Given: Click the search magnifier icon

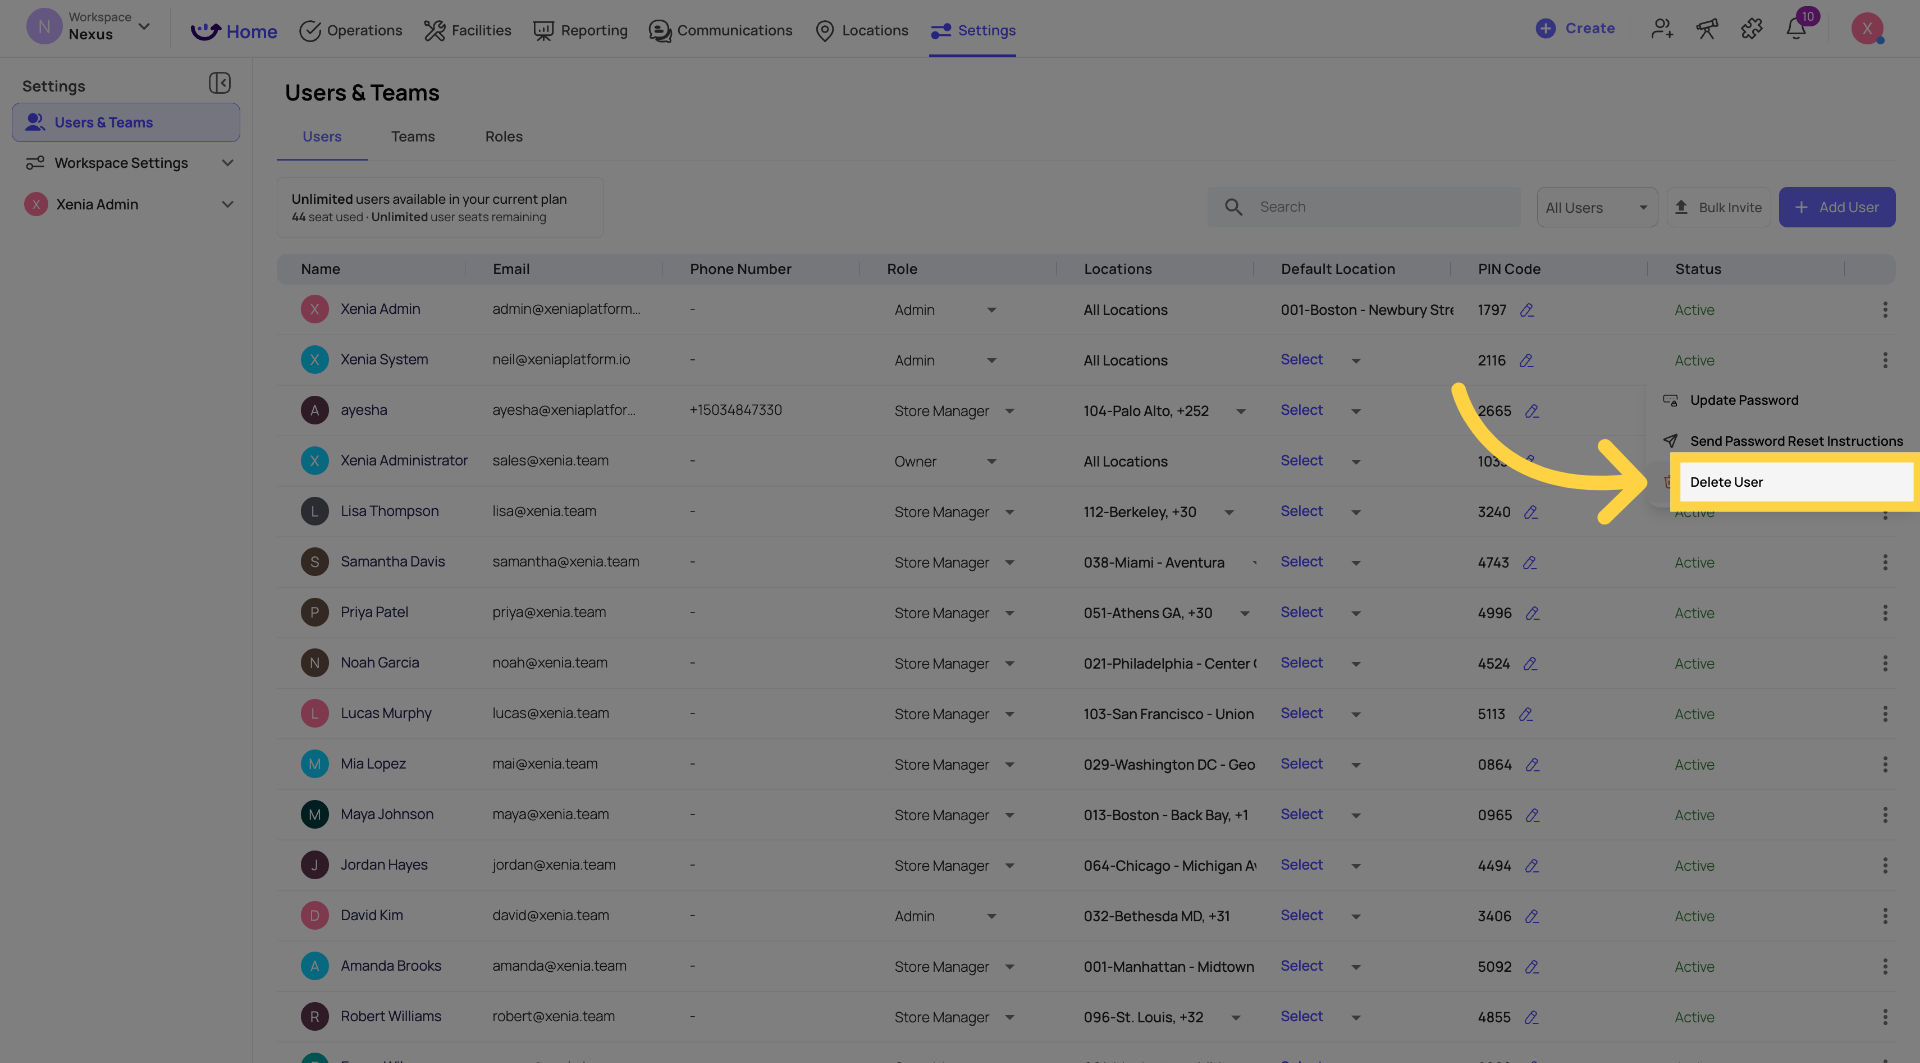Looking at the screenshot, I should [x=1234, y=207].
